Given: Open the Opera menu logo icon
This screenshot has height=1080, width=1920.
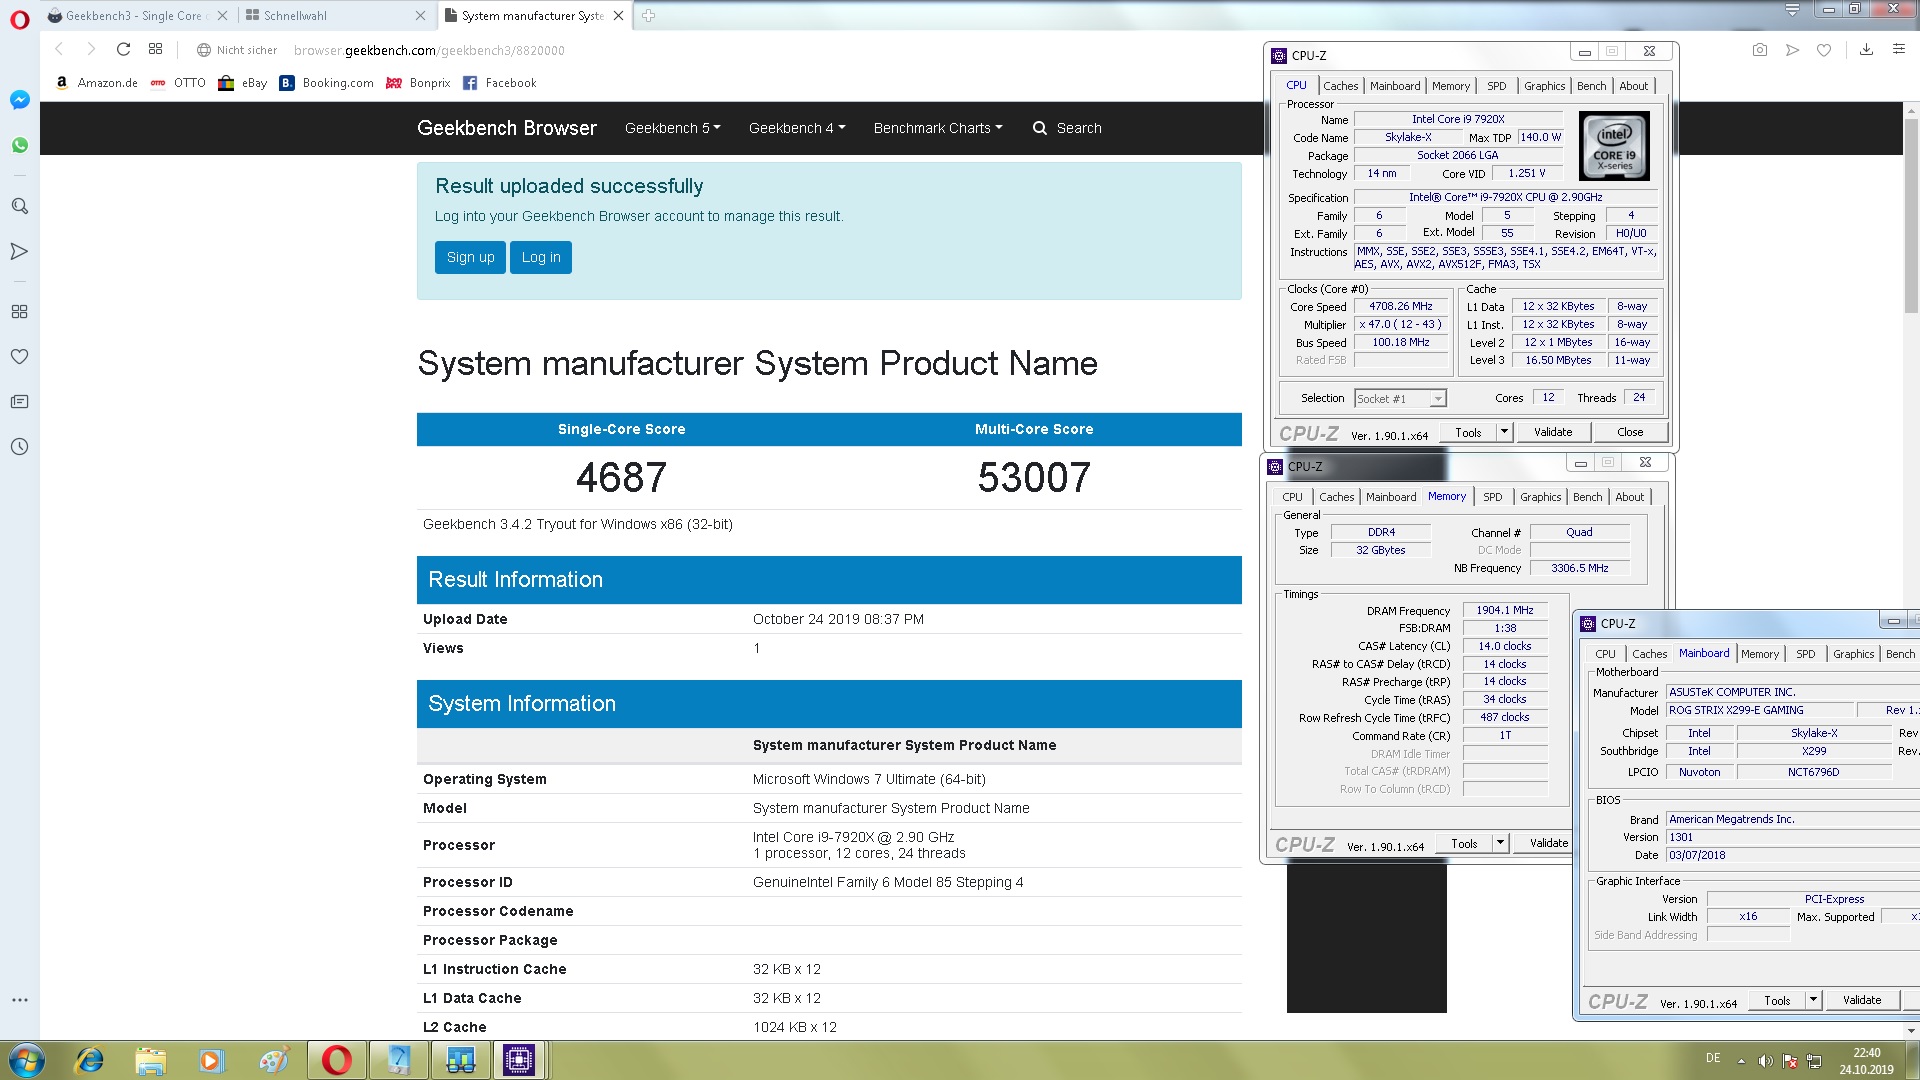Looking at the screenshot, I should pyautogui.click(x=19, y=19).
